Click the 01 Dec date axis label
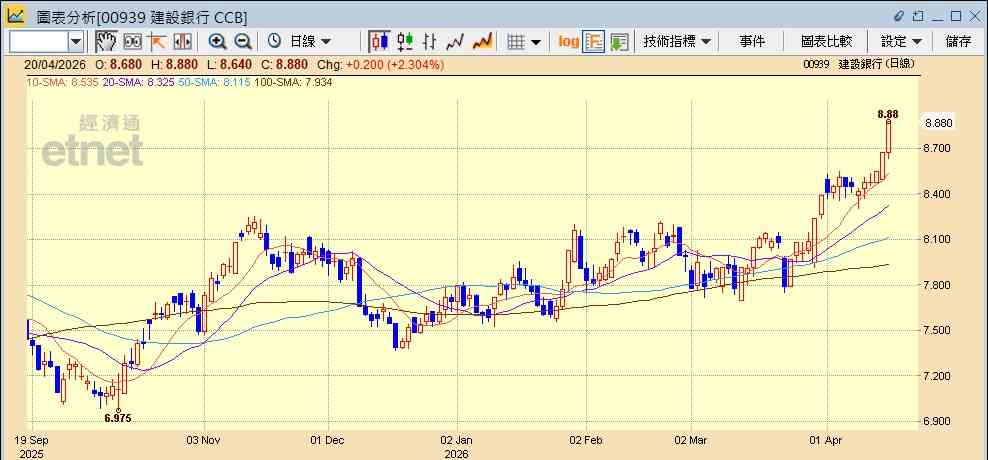 [x=328, y=440]
